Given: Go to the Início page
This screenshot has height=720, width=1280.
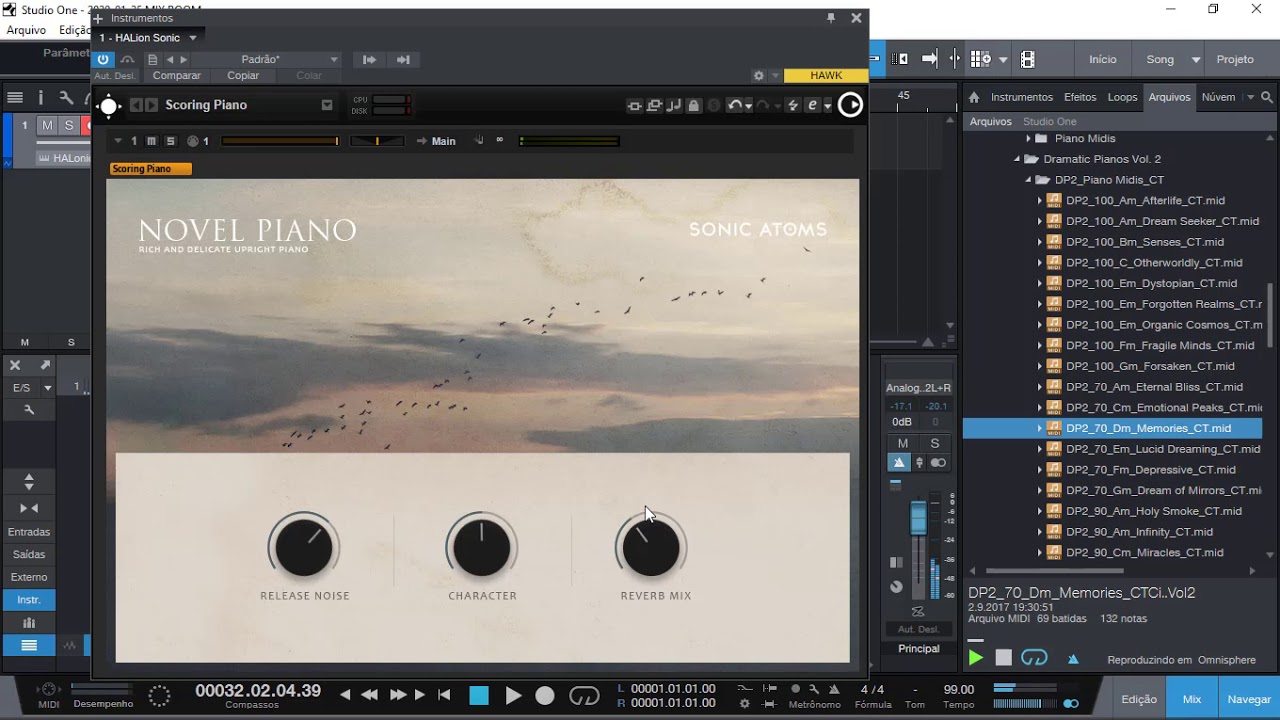Looking at the screenshot, I should (1102, 60).
